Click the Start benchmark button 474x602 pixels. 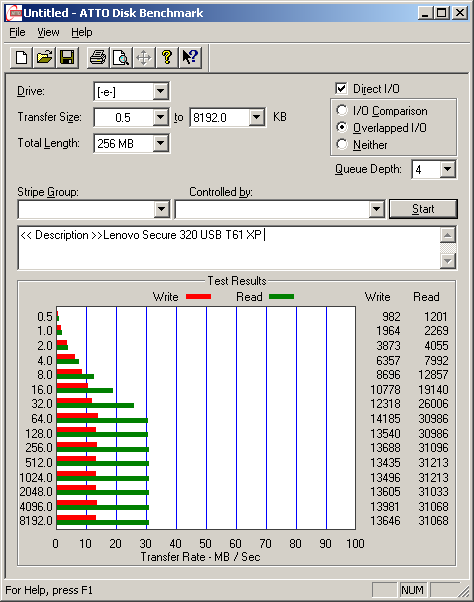[423, 209]
